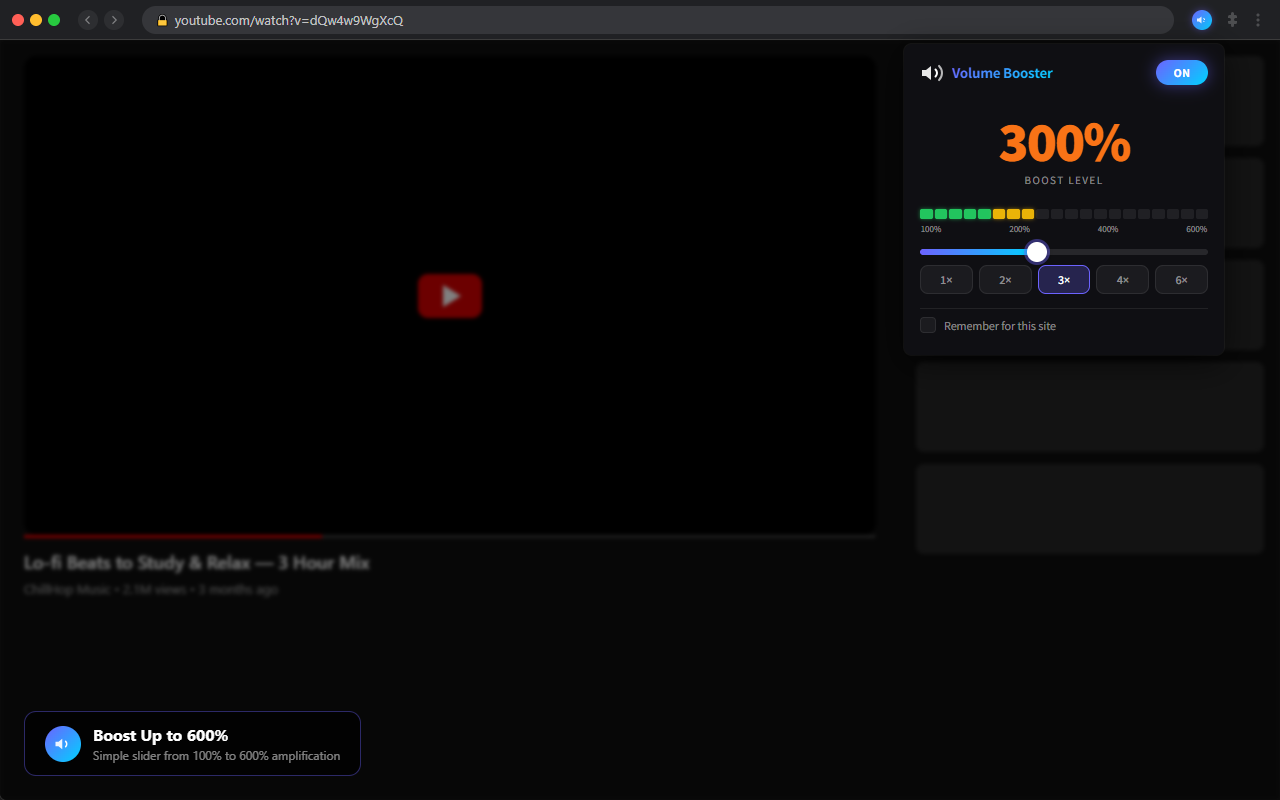The image size is (1280, 800).
Task: Maximize the window with the green button
Action: 54,20
